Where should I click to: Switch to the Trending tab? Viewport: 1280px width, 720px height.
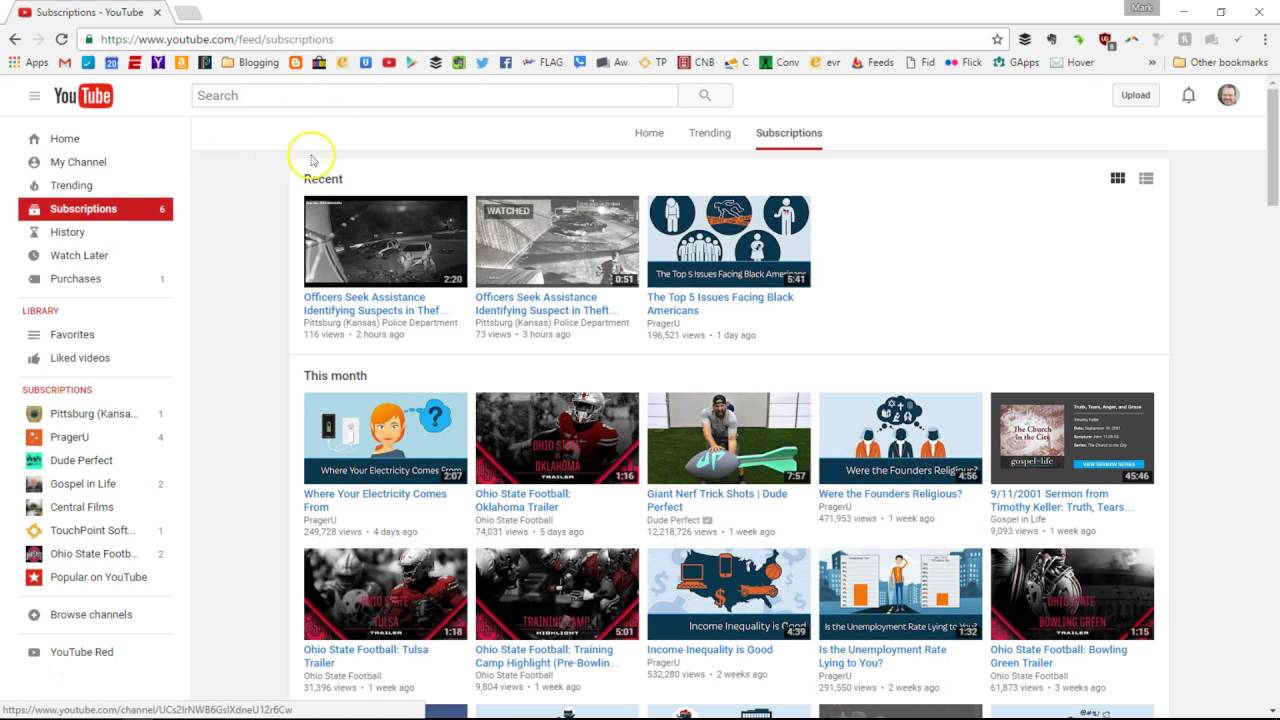click(710, 133)
